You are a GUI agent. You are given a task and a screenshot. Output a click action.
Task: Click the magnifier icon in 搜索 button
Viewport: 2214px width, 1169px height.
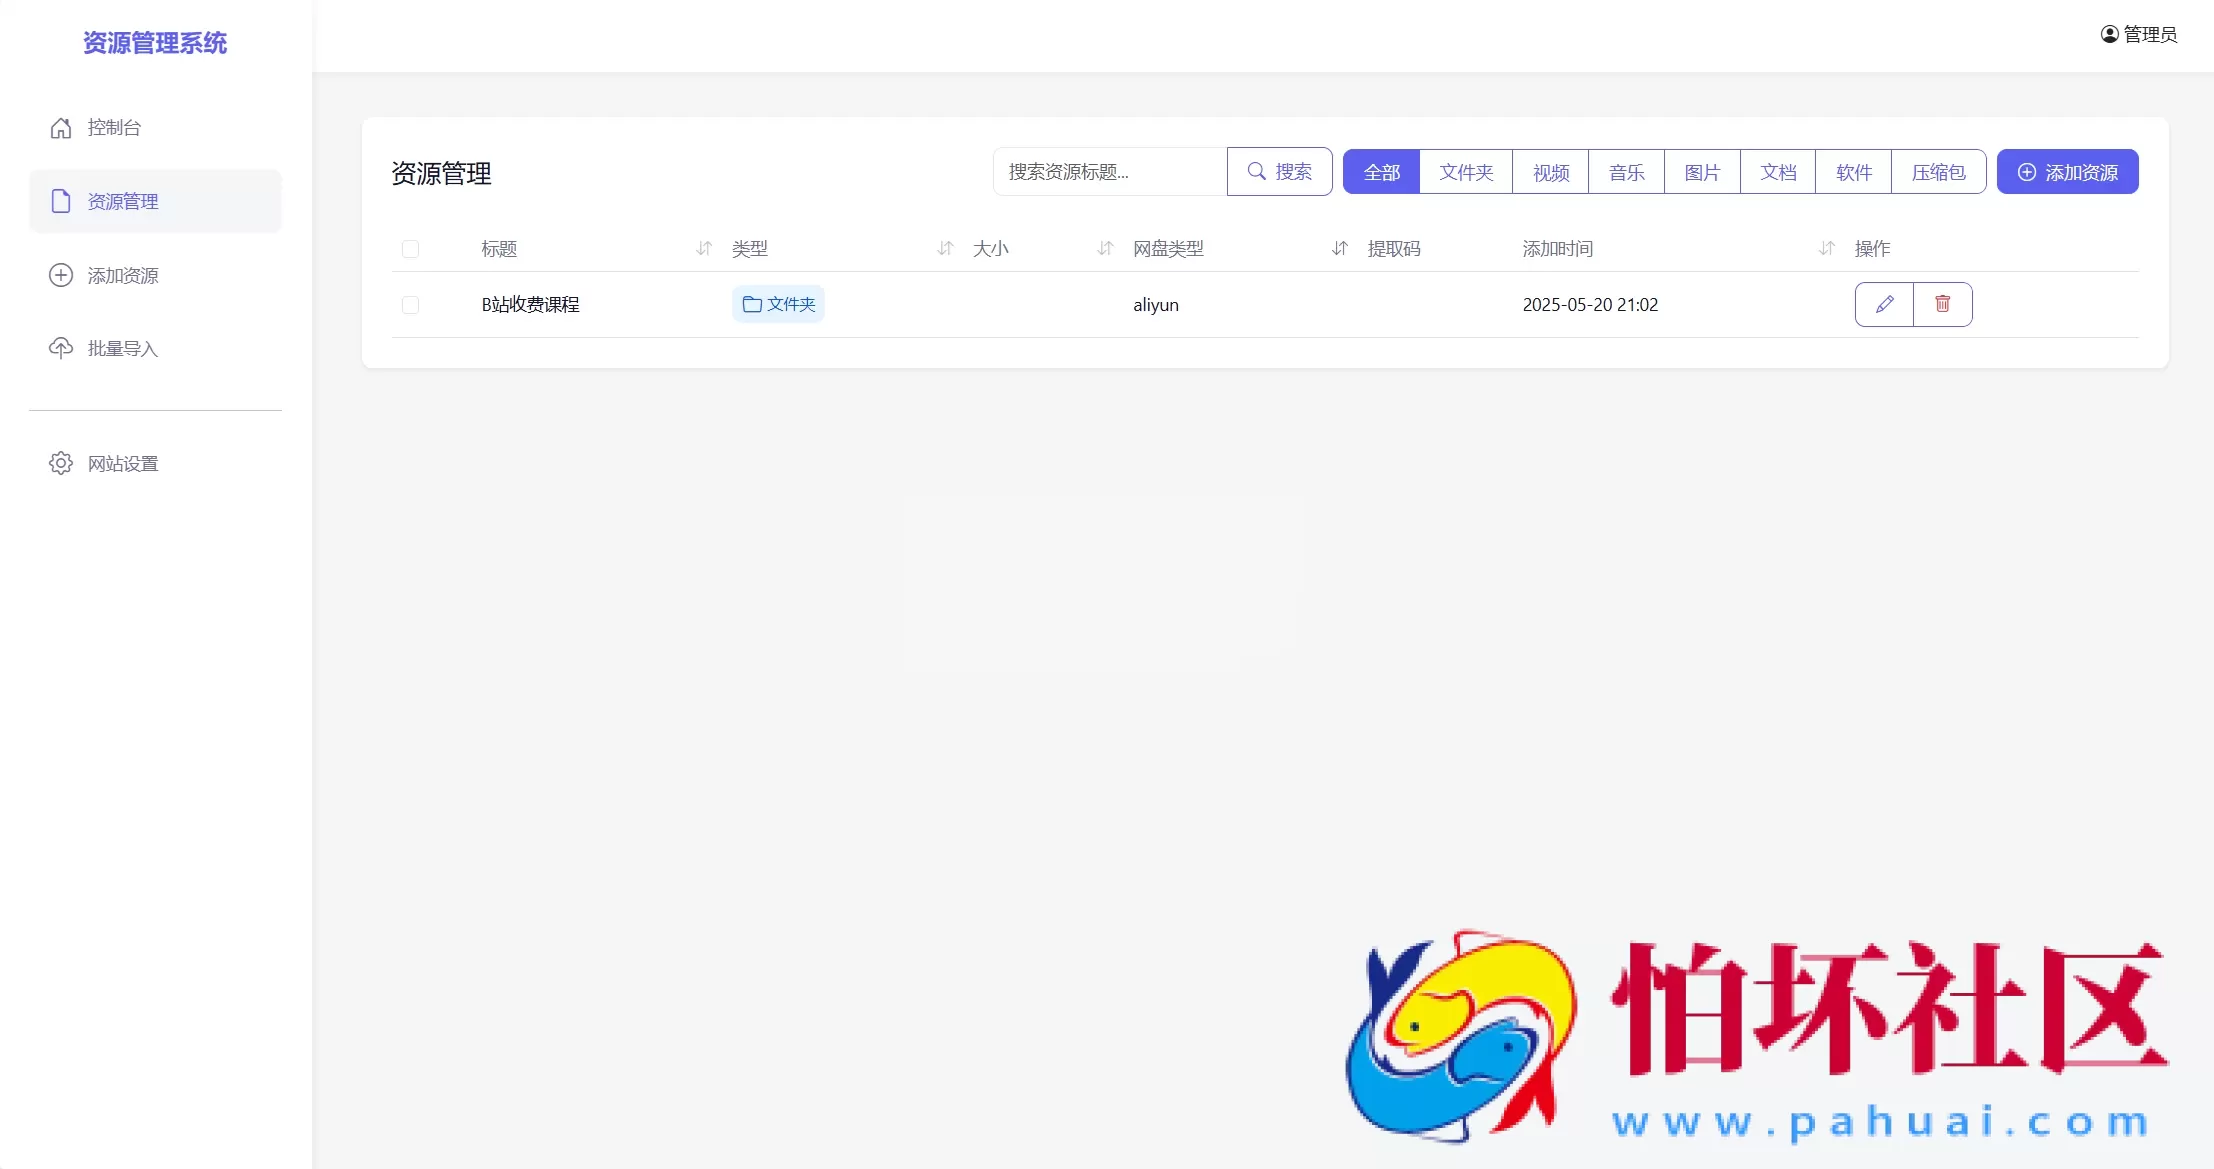point(1257,171)
